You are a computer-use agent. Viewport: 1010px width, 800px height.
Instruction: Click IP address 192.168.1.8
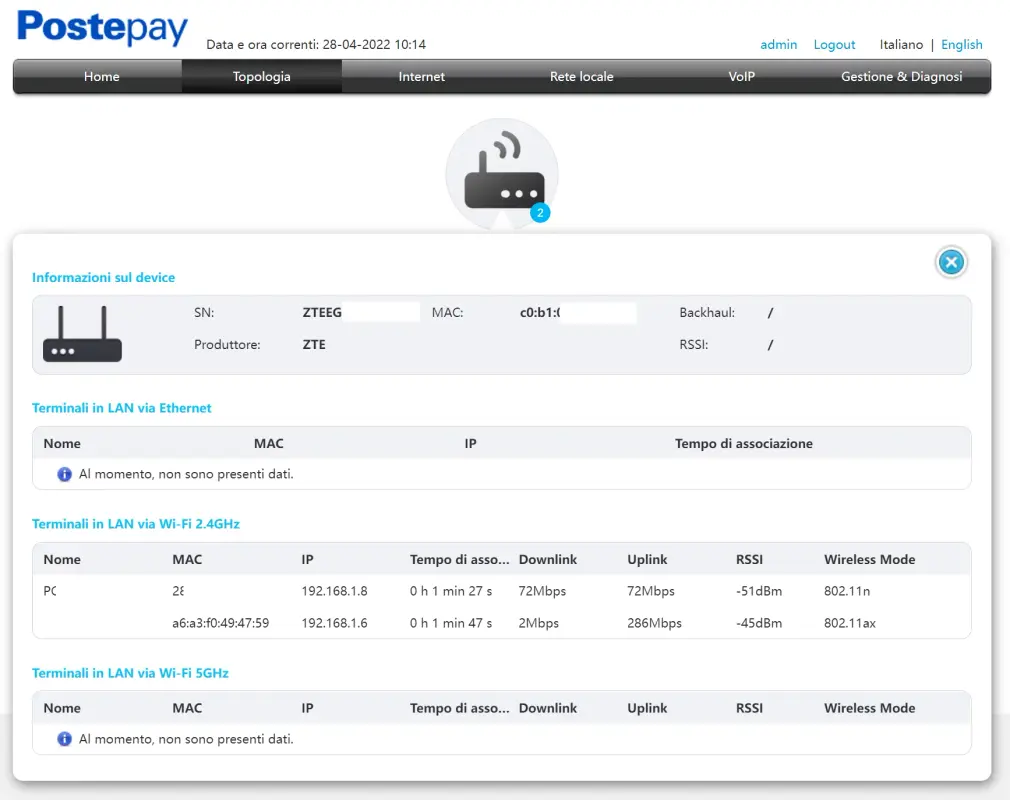pyautogui.click(x=334, y=591)
